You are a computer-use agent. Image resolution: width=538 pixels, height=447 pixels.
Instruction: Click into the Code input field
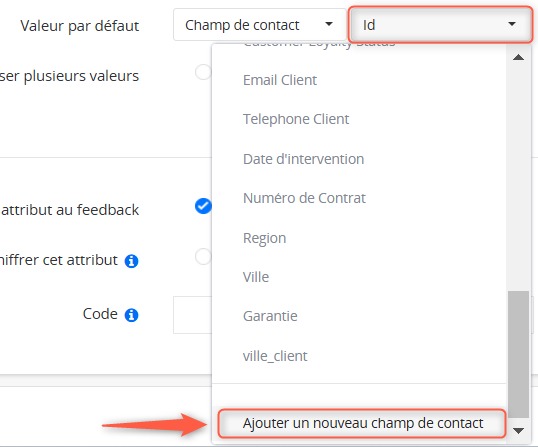tap(192, 315)
